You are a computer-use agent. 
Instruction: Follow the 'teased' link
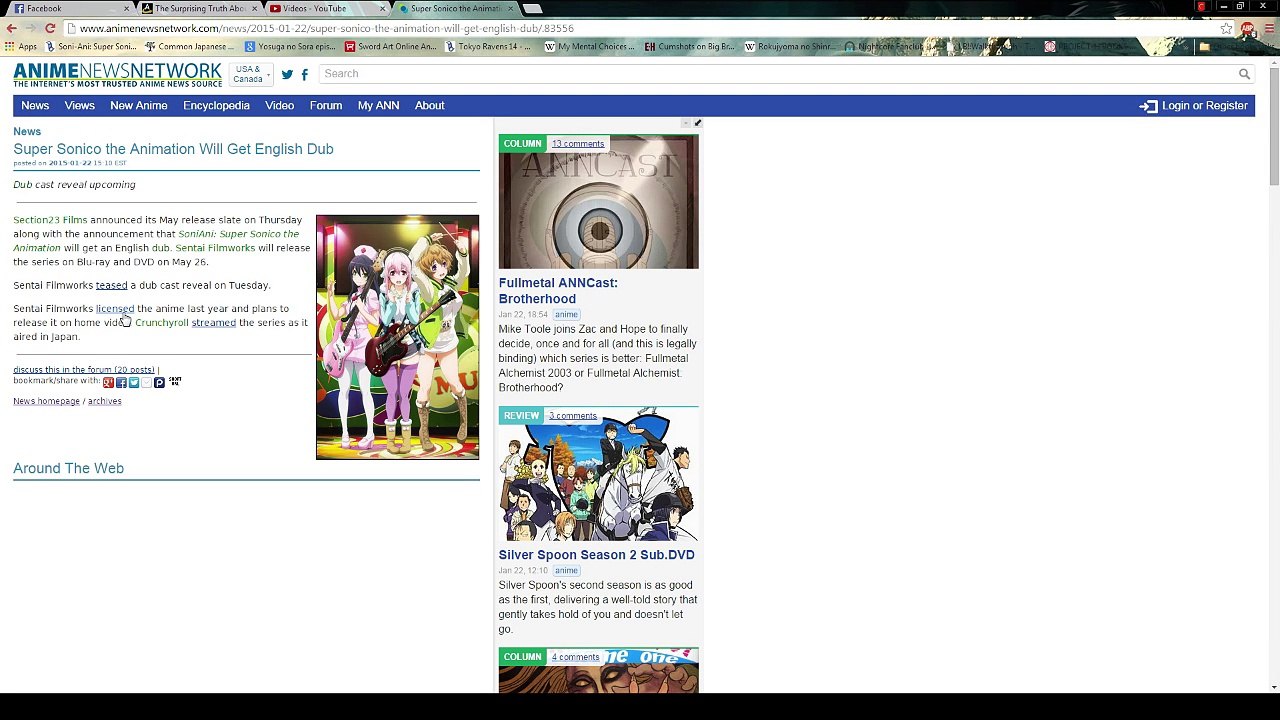111,285
